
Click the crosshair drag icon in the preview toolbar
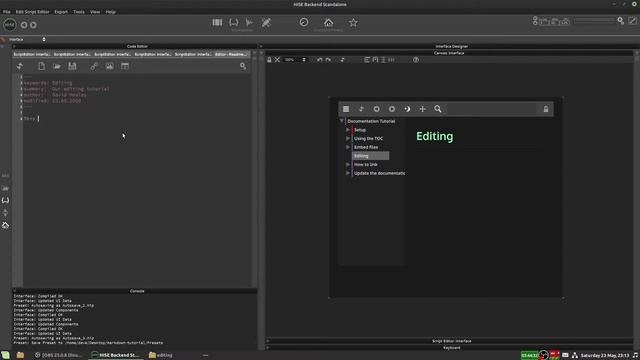[x=422, y=109]
